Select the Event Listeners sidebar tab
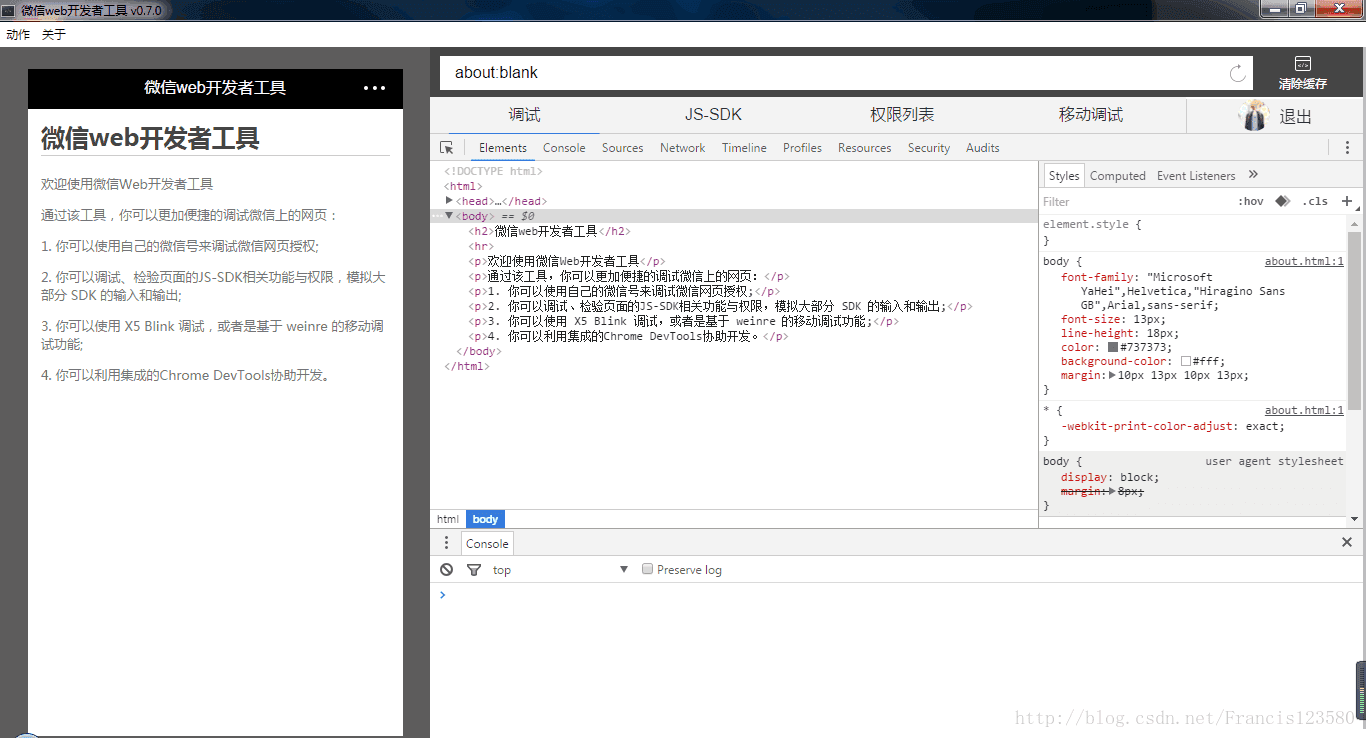This screenshot has width=1366, height=738. click(1196, 175)
